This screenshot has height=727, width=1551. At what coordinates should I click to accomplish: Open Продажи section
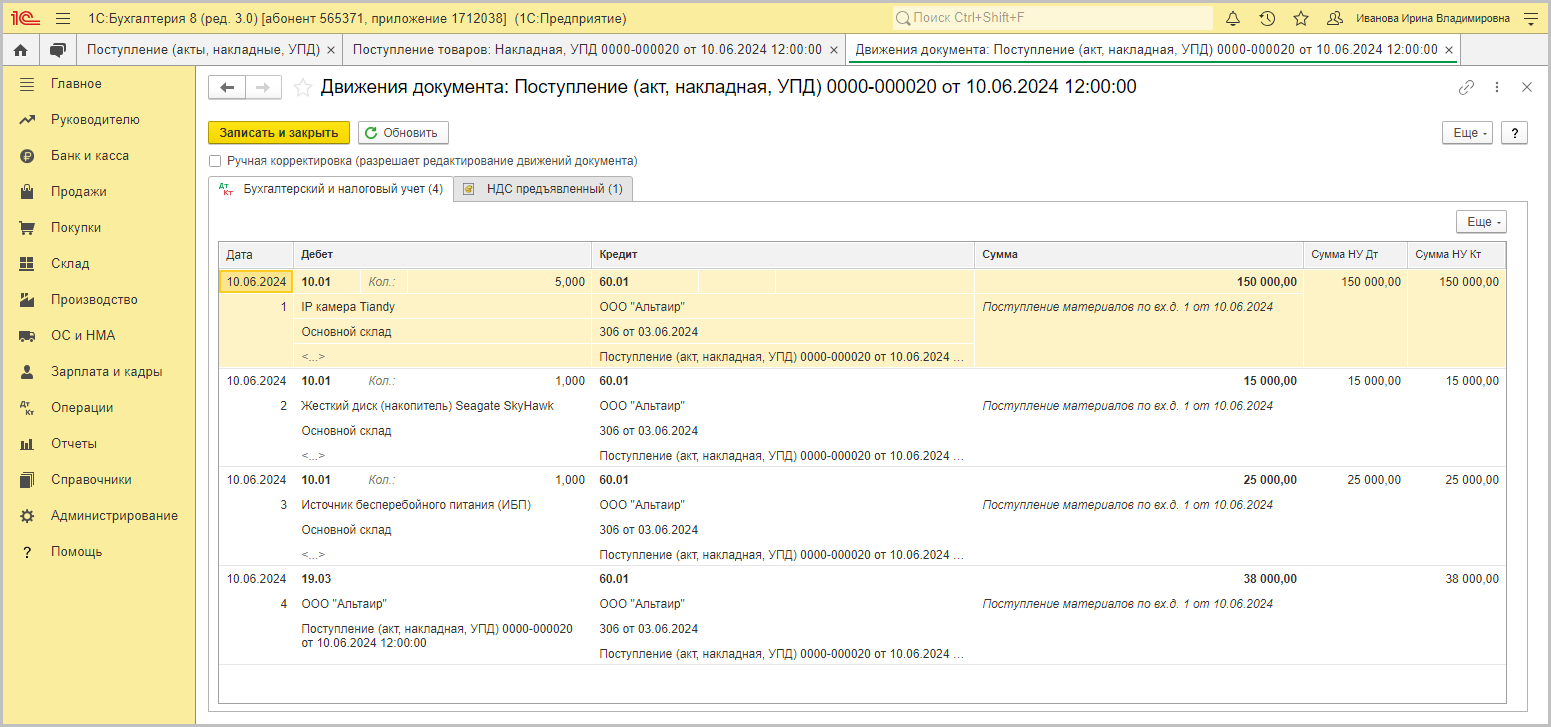click(x=79, y=192)
